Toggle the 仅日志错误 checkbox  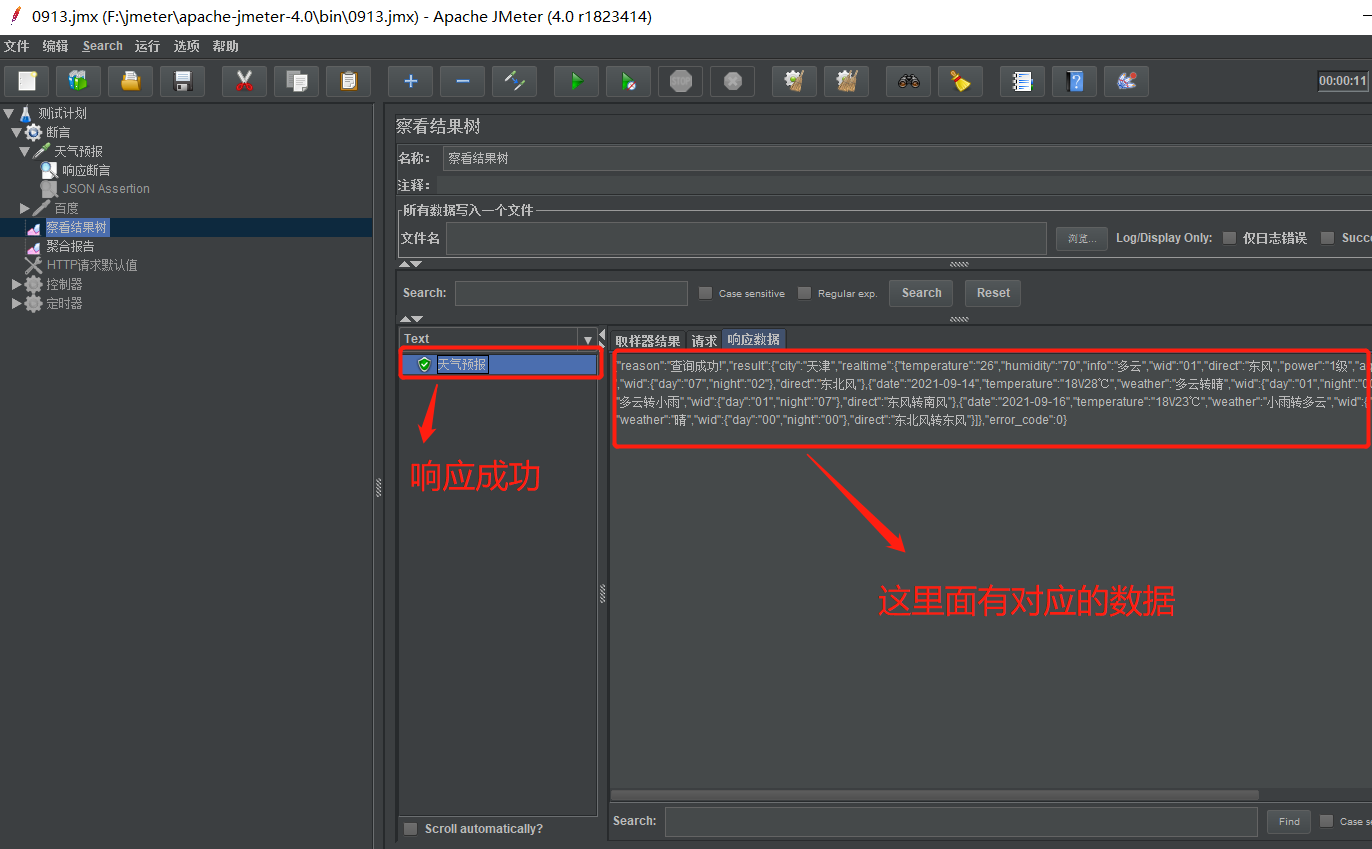[1230, 238]
